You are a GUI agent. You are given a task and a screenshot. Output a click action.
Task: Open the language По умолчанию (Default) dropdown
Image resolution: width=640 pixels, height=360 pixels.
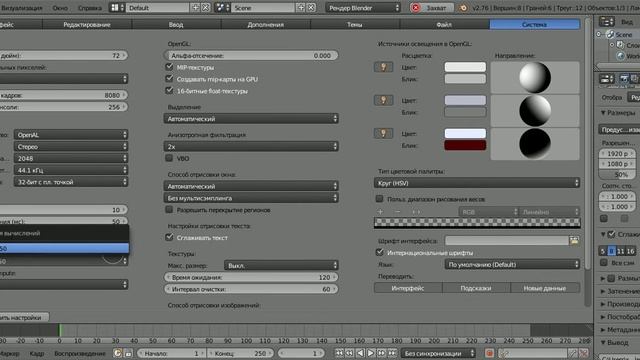tap(512, 264)
